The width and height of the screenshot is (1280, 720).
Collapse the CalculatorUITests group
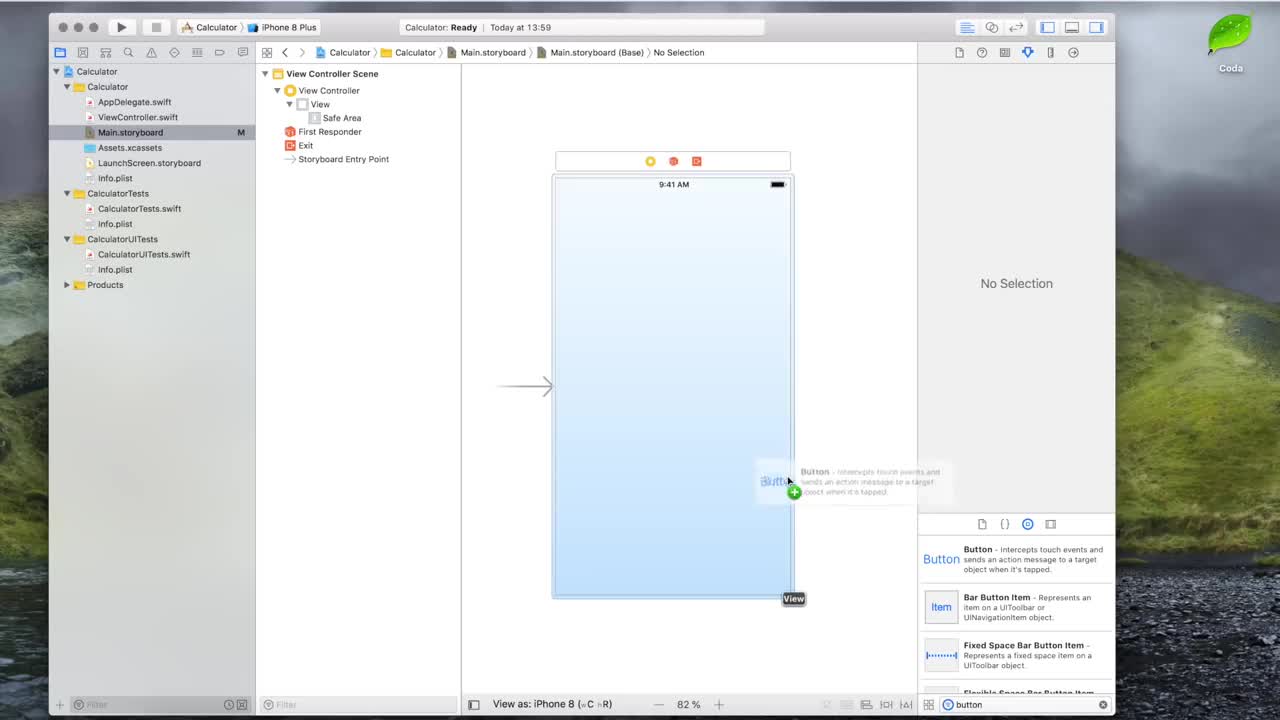point(67,239)
